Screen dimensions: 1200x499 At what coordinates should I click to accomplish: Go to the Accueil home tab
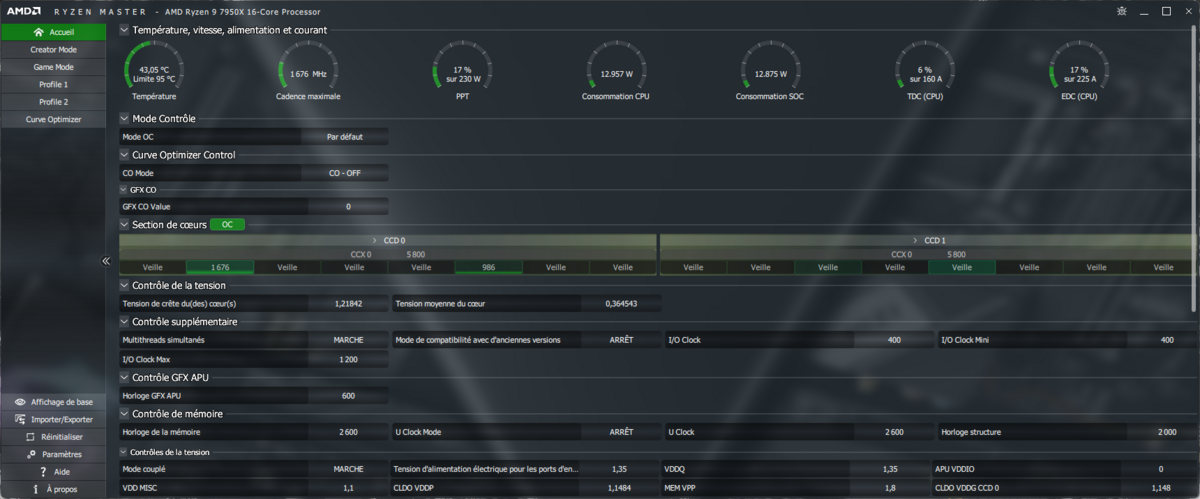click(x=52, y=32)
